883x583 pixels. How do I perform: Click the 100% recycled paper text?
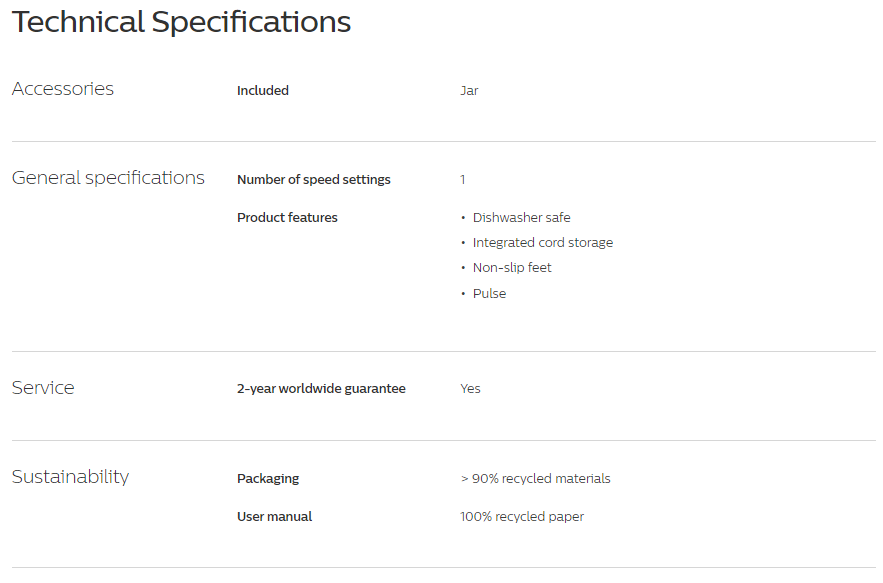point(522,517)
